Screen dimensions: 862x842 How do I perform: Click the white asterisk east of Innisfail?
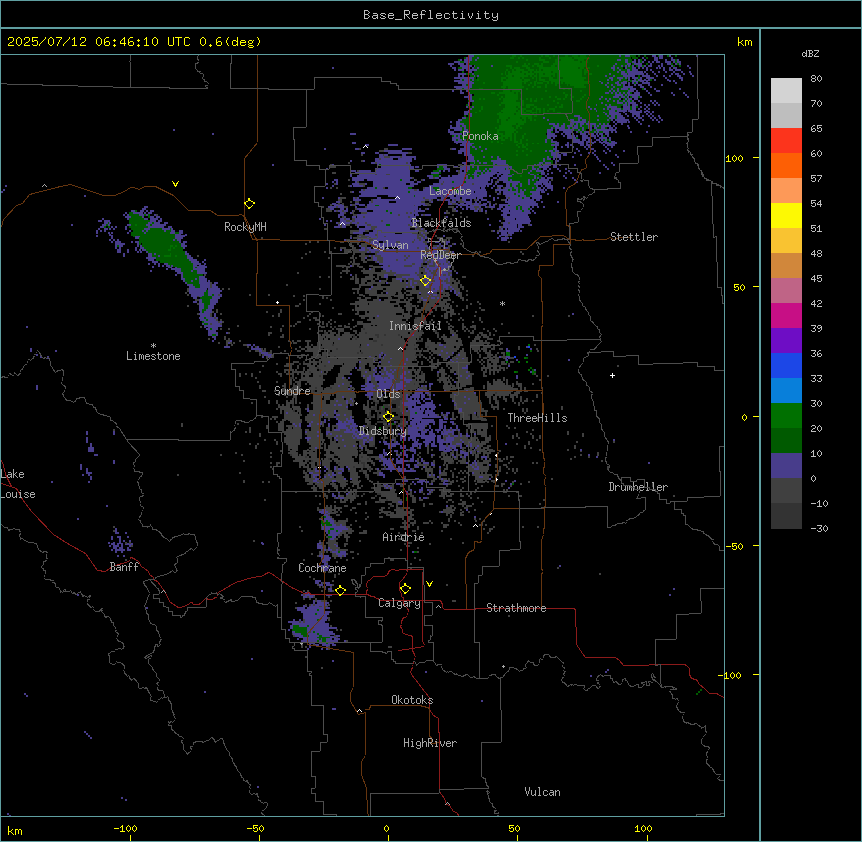click(502, 304)
